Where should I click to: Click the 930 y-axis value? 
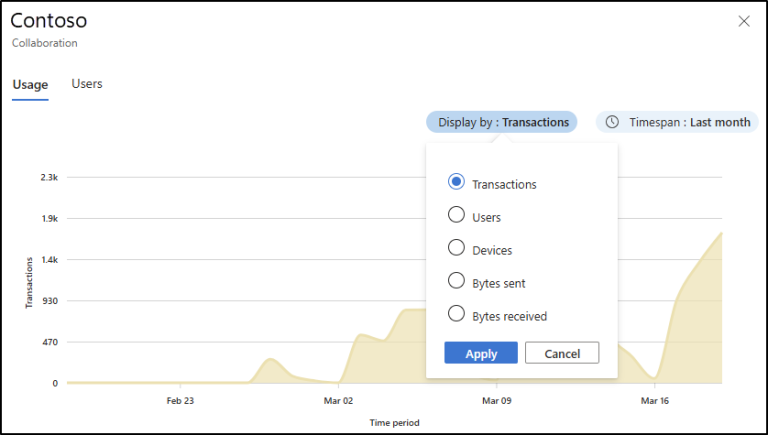[50, 301]
